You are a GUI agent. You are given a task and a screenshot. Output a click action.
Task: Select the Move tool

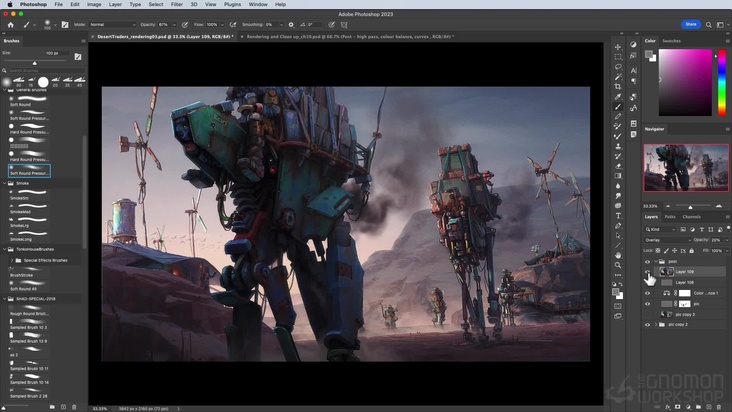[618, 47]
